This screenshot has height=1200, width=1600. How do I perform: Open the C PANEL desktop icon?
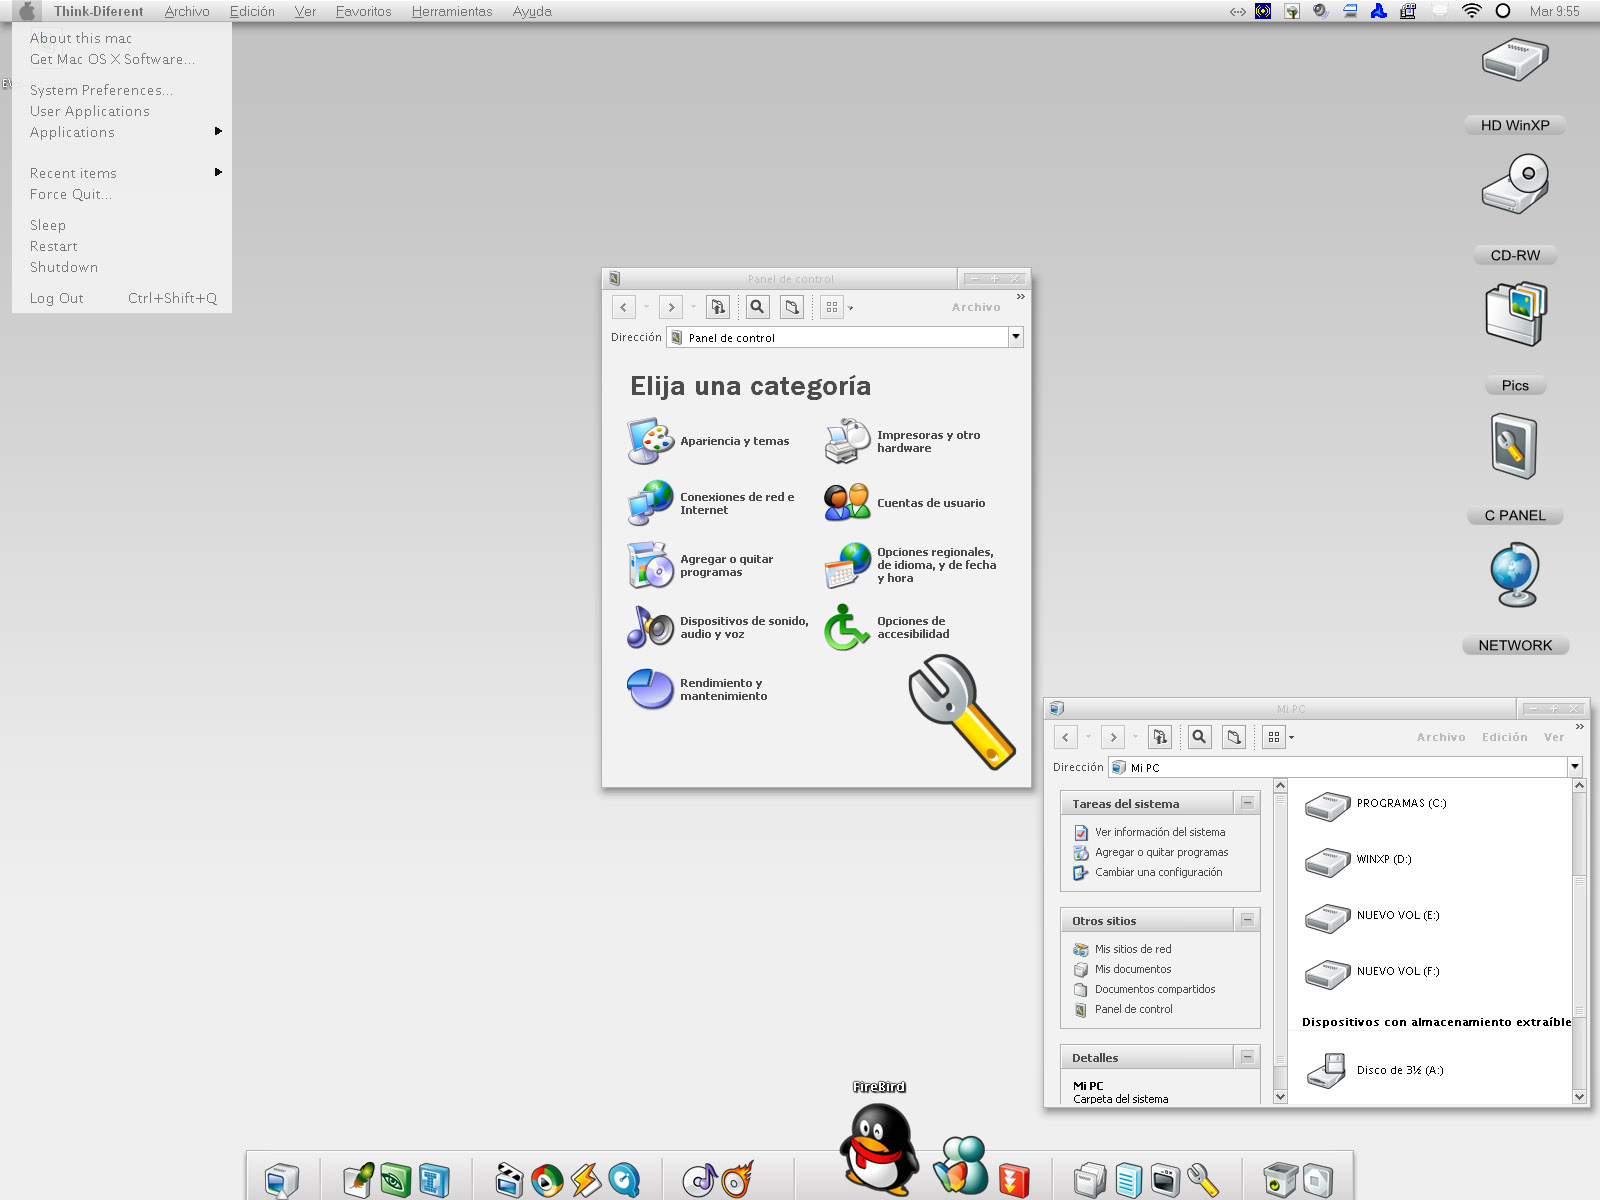[x=1514, y=447]
